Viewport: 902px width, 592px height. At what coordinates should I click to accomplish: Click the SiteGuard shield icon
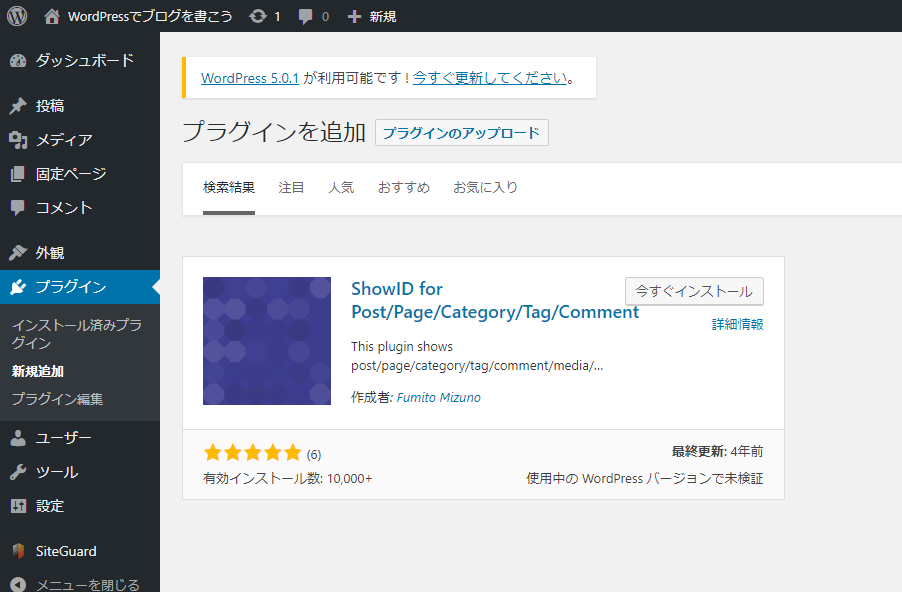pos(18,551)
